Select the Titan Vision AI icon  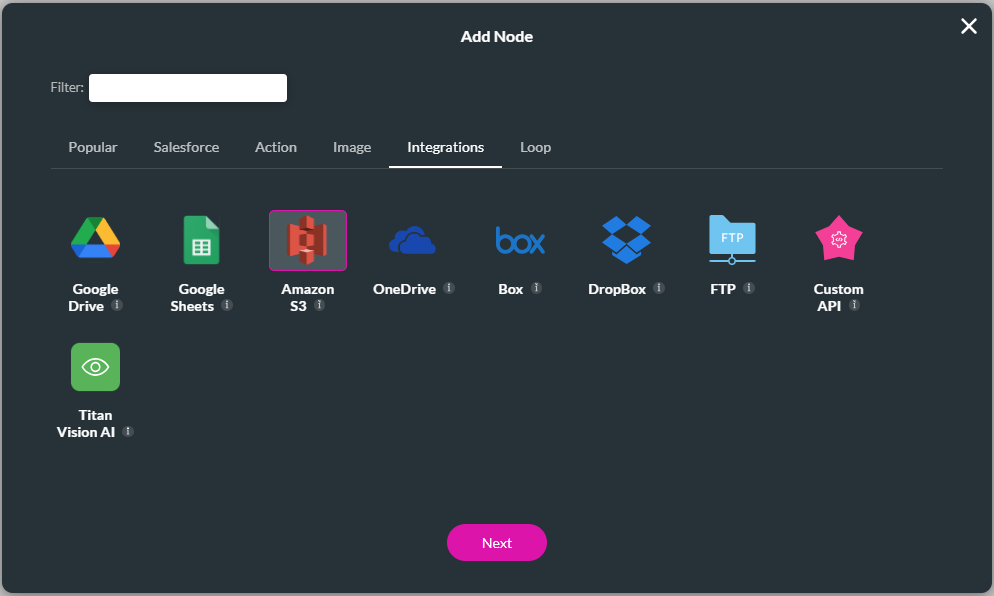click(95, 366)
